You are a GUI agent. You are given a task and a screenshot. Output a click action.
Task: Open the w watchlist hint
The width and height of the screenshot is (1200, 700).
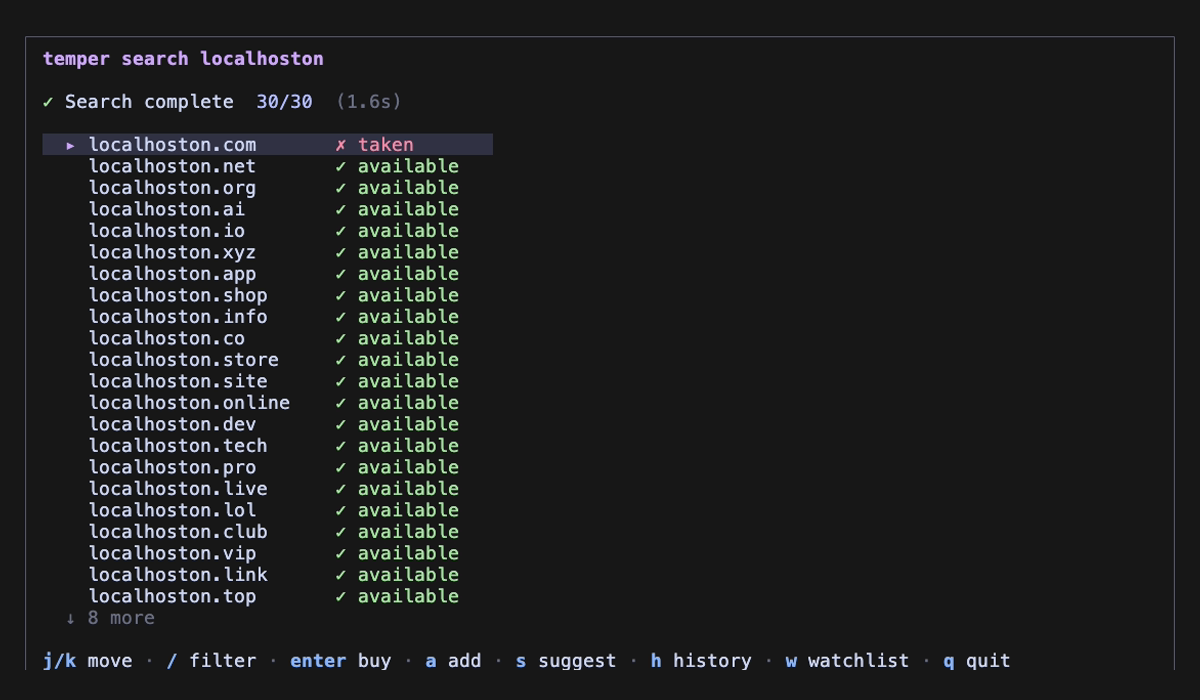[x=847, y=661]
